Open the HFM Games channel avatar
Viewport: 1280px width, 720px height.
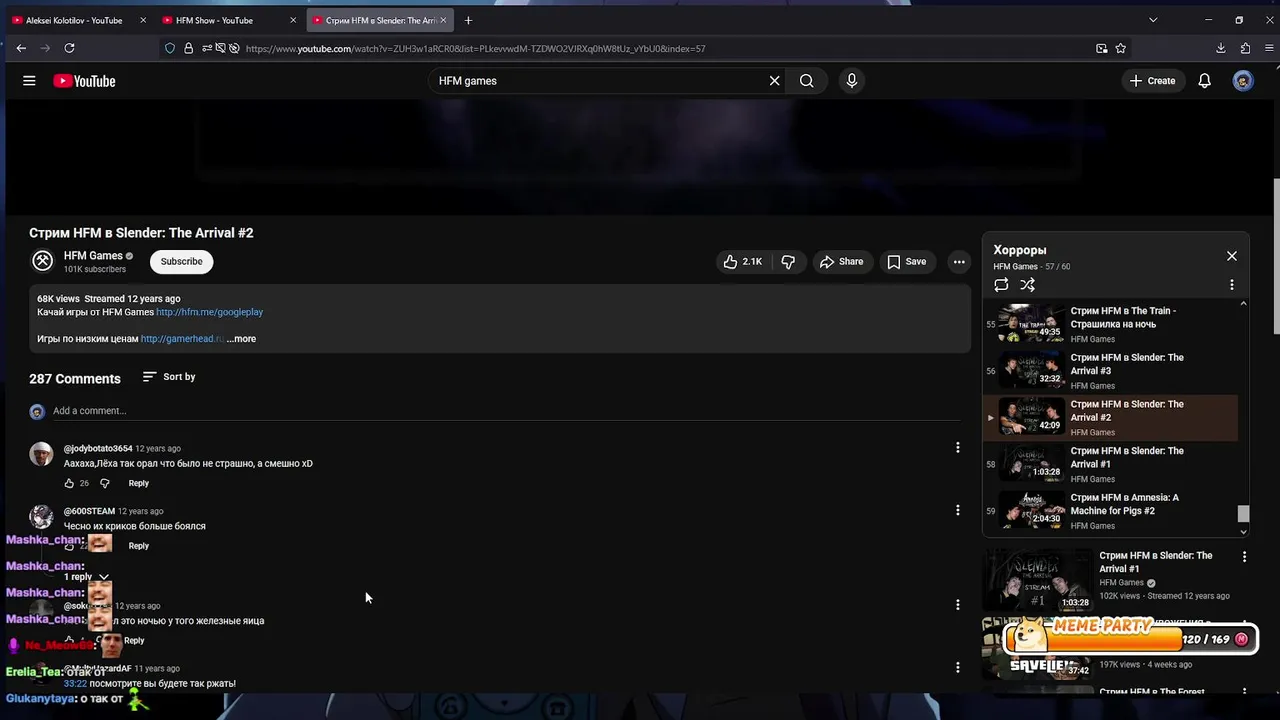(x=42, y=261)
